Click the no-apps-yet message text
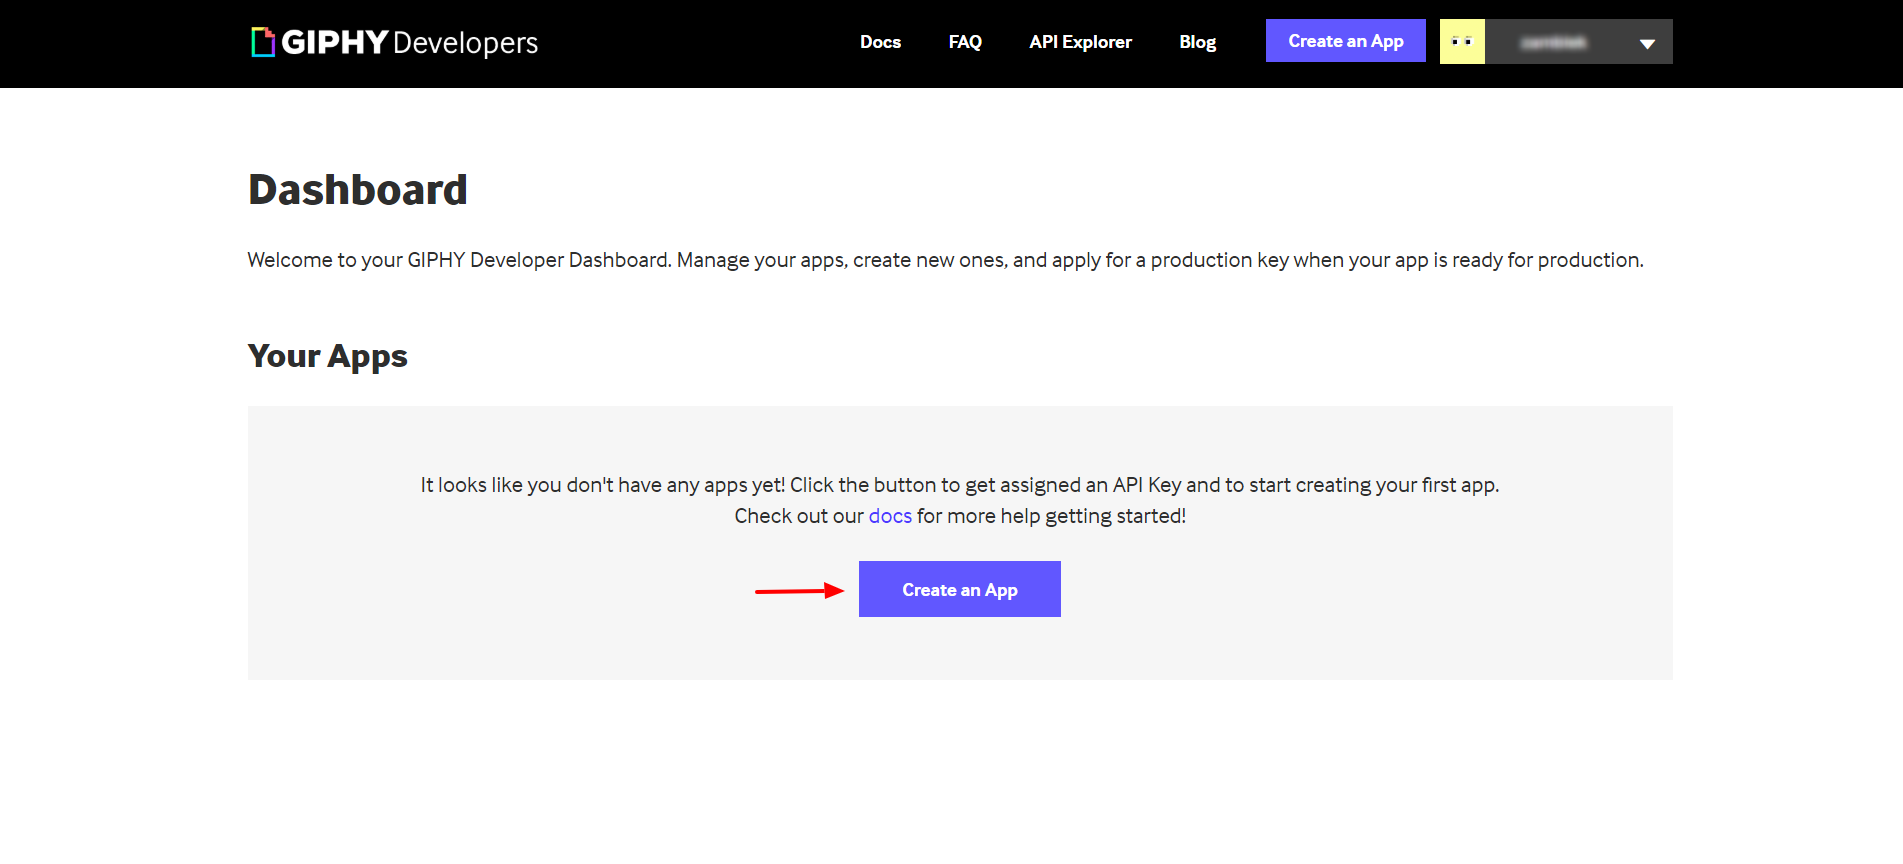Image resolution: width=1903 pixels, height=864 pixels. (x=959, y=485)
